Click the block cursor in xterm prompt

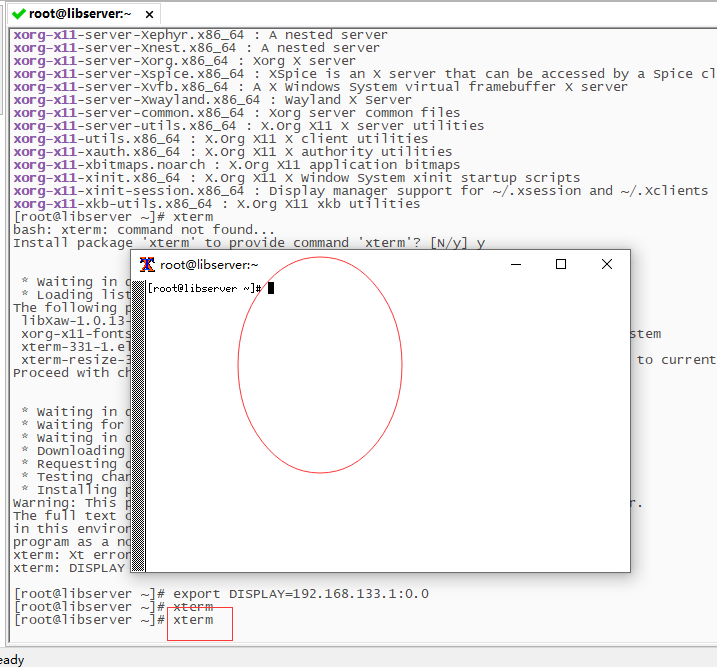271,288
